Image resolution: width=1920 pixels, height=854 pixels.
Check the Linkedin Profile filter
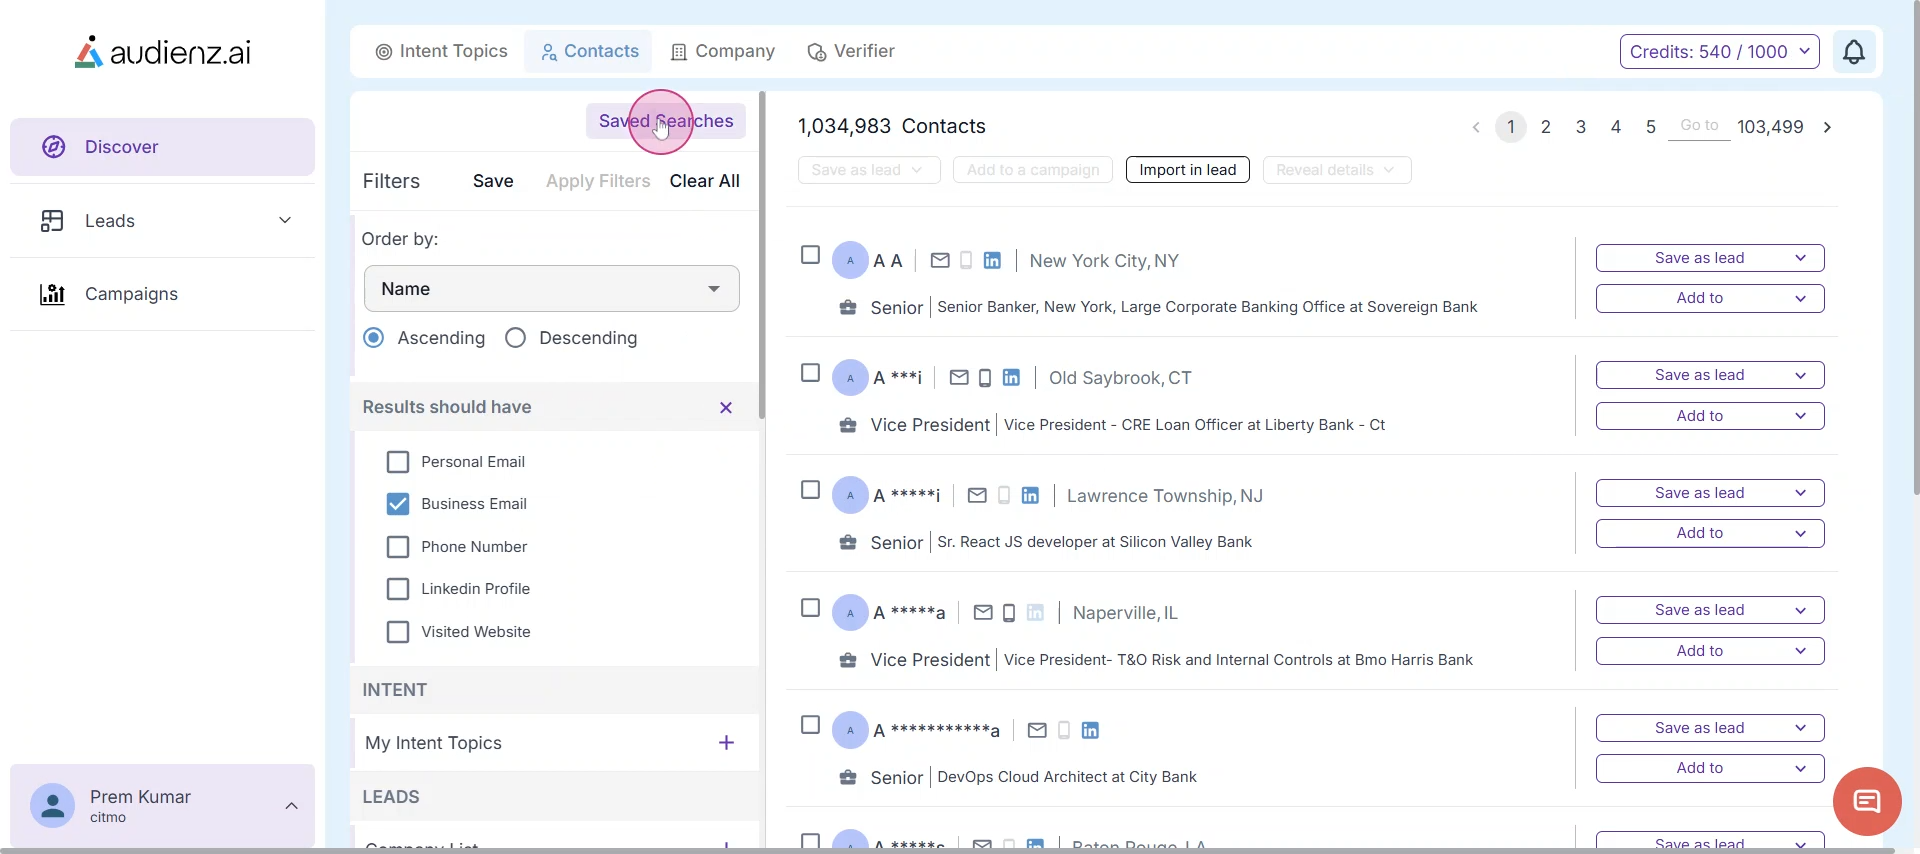click(x=398, y=589)
